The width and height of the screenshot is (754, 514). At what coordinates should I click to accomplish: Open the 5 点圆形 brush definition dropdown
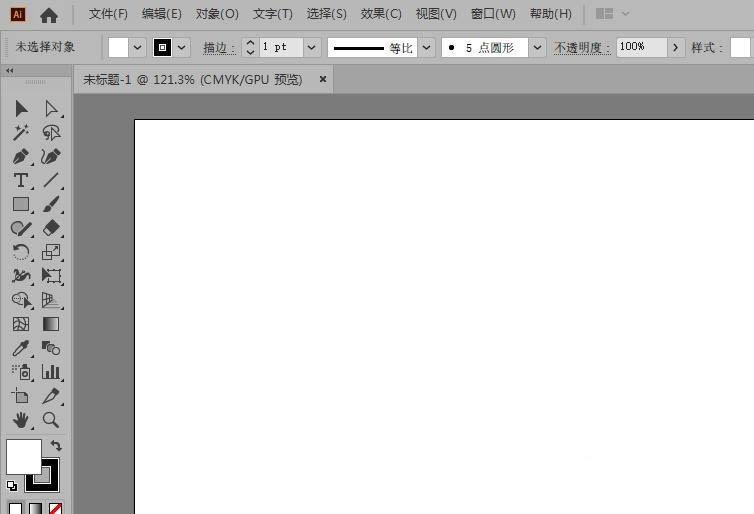538,48
